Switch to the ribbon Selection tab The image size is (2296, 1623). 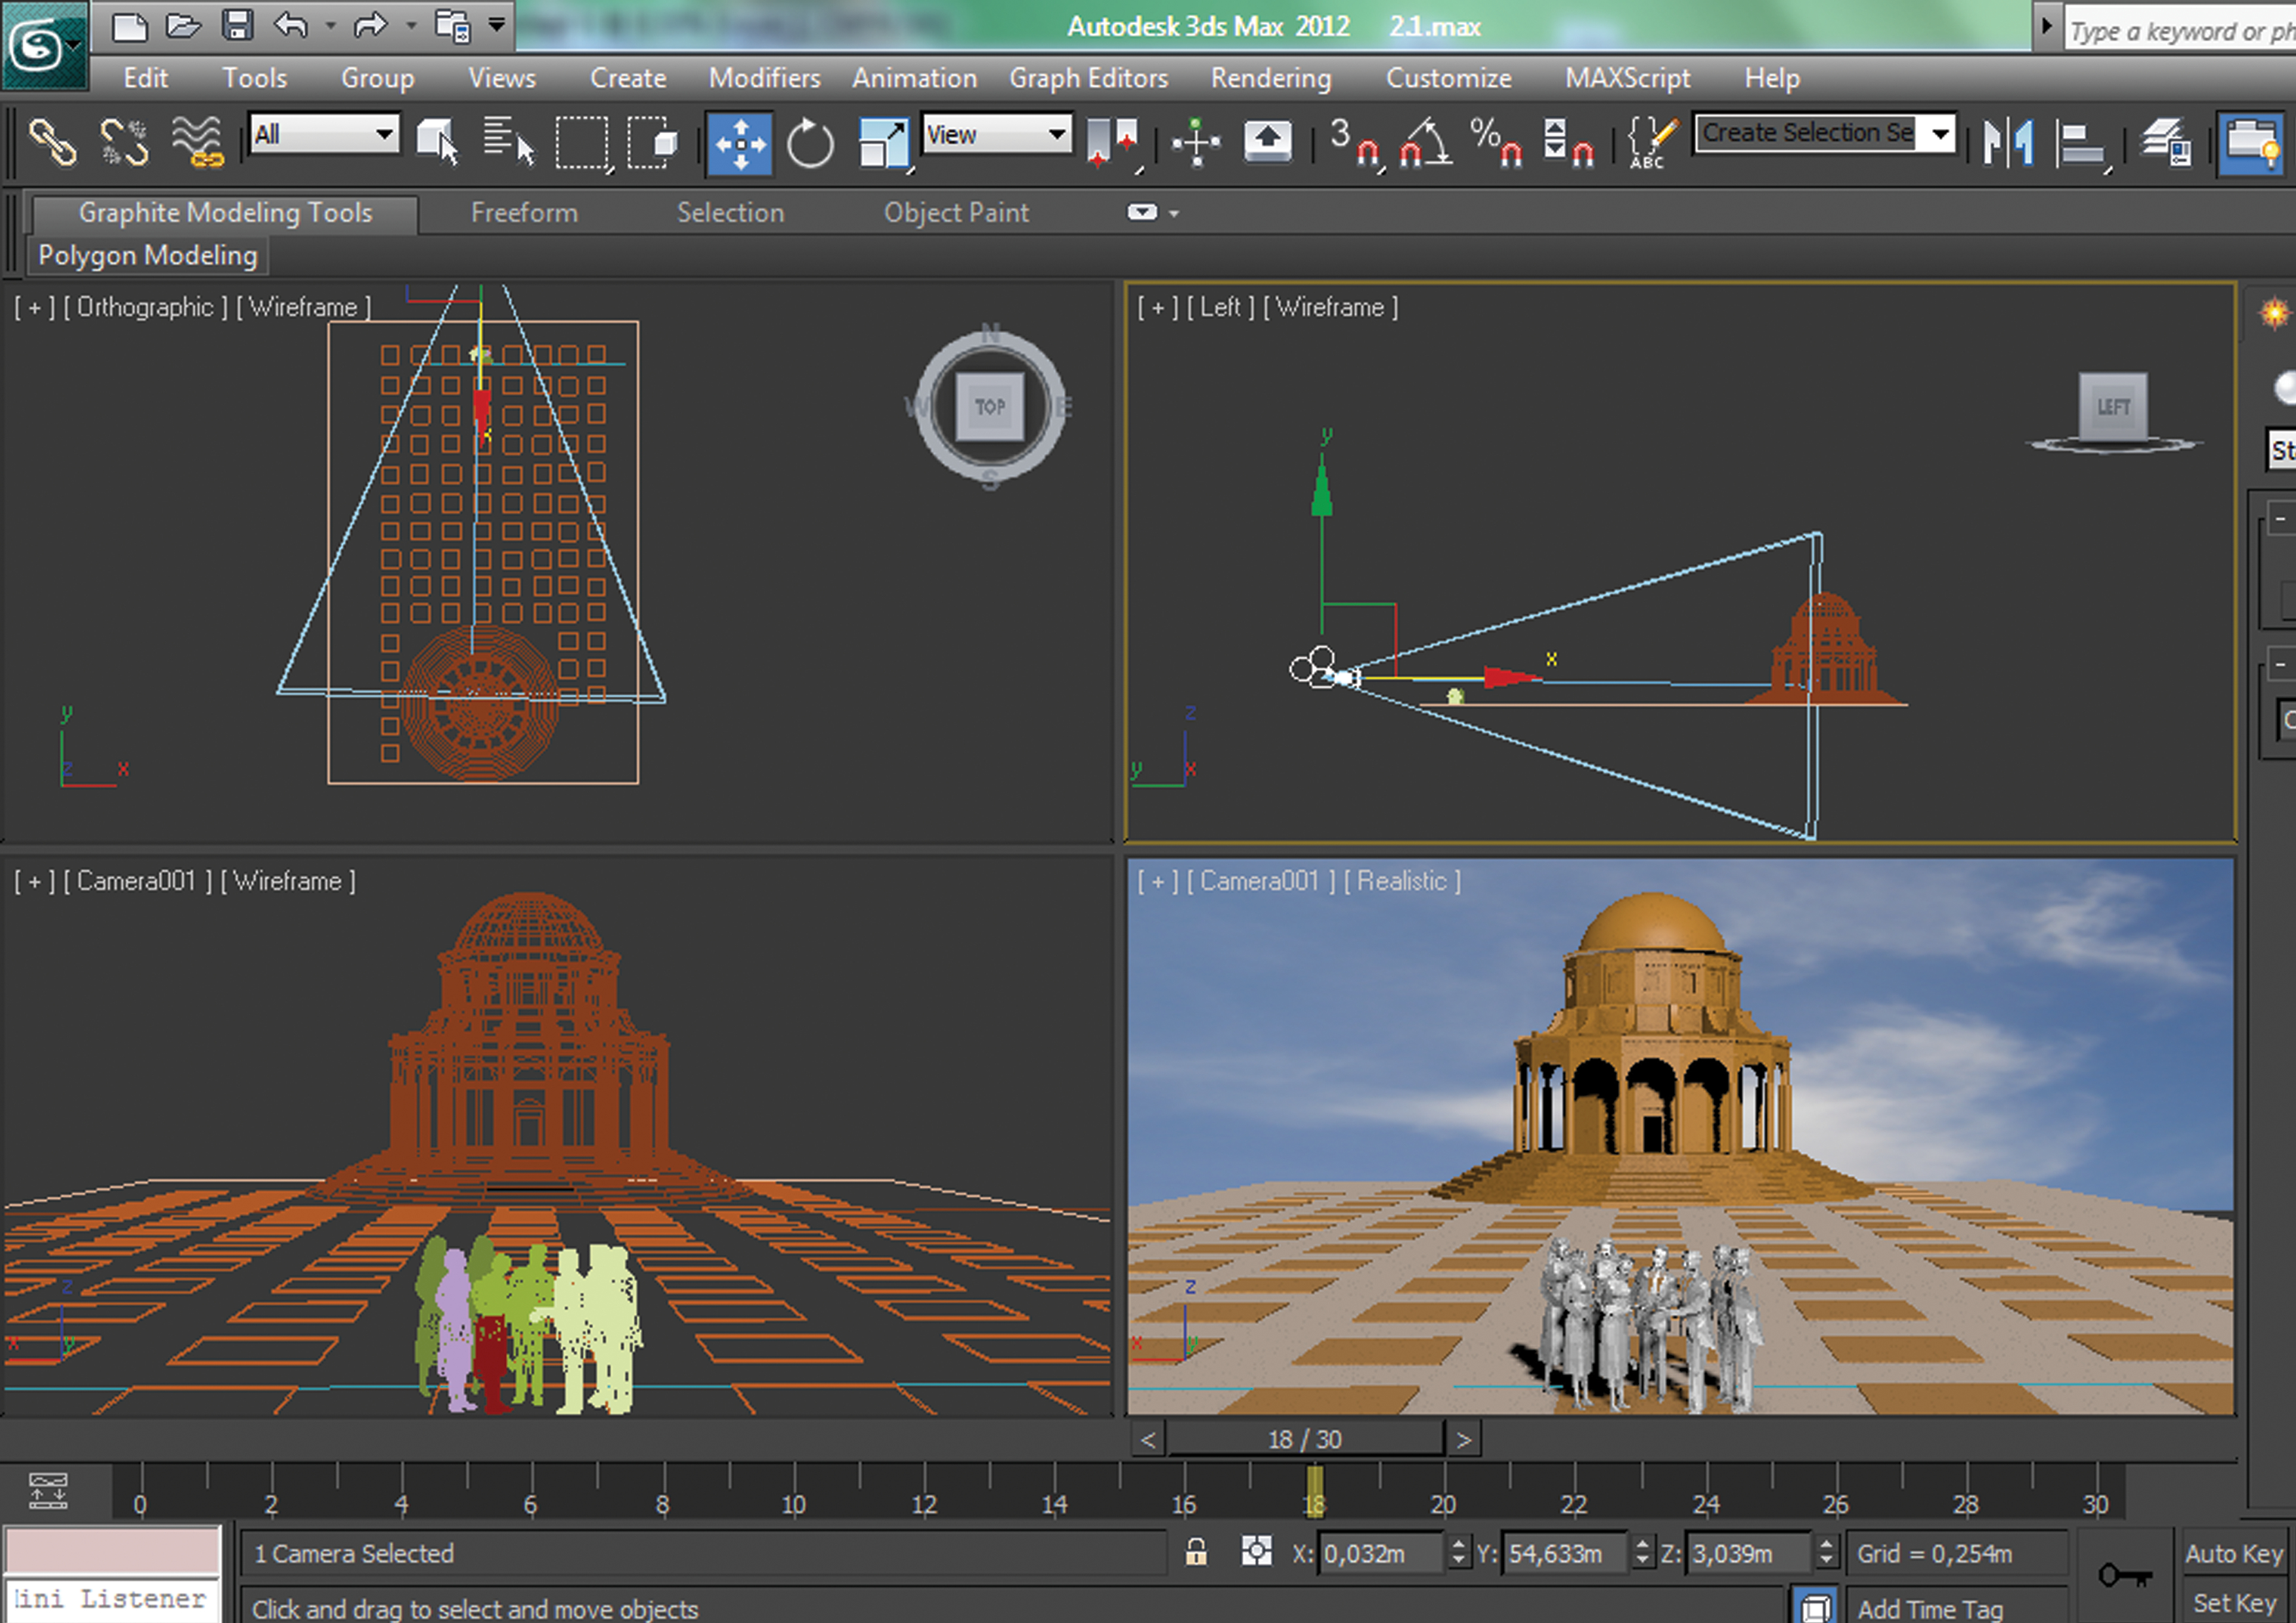[x=730, y=212]
